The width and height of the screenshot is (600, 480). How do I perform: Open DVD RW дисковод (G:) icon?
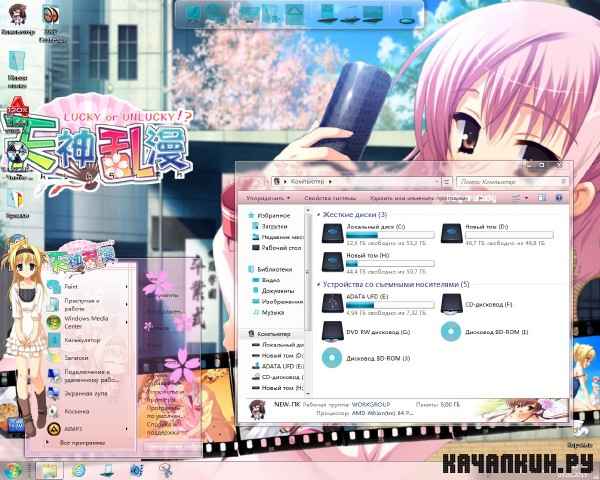pos(332,331)
